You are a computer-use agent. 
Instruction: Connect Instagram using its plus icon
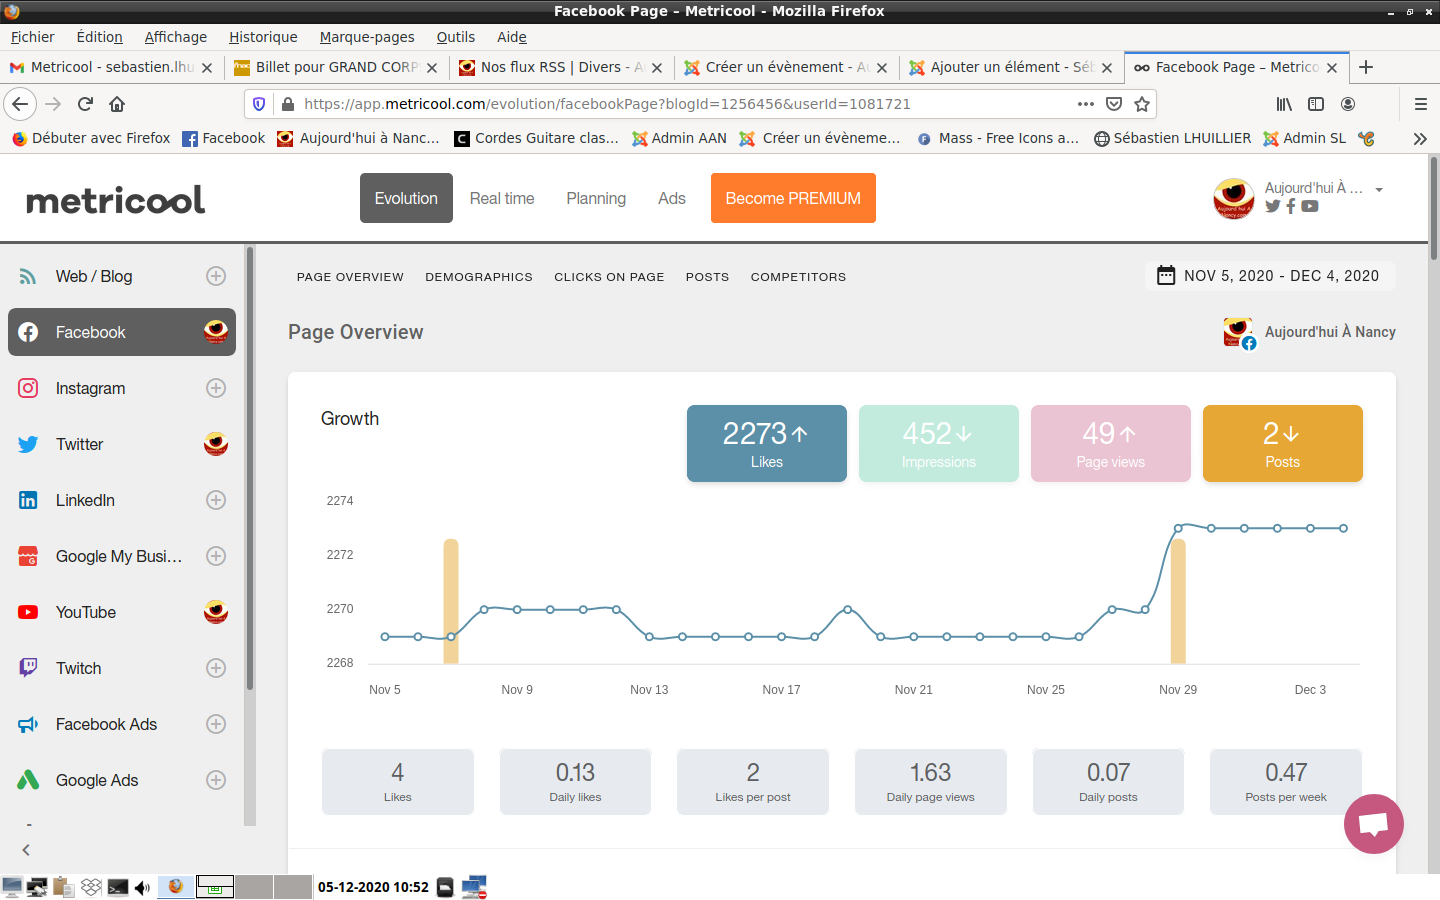pyautogui.click(x=216, y=388)
